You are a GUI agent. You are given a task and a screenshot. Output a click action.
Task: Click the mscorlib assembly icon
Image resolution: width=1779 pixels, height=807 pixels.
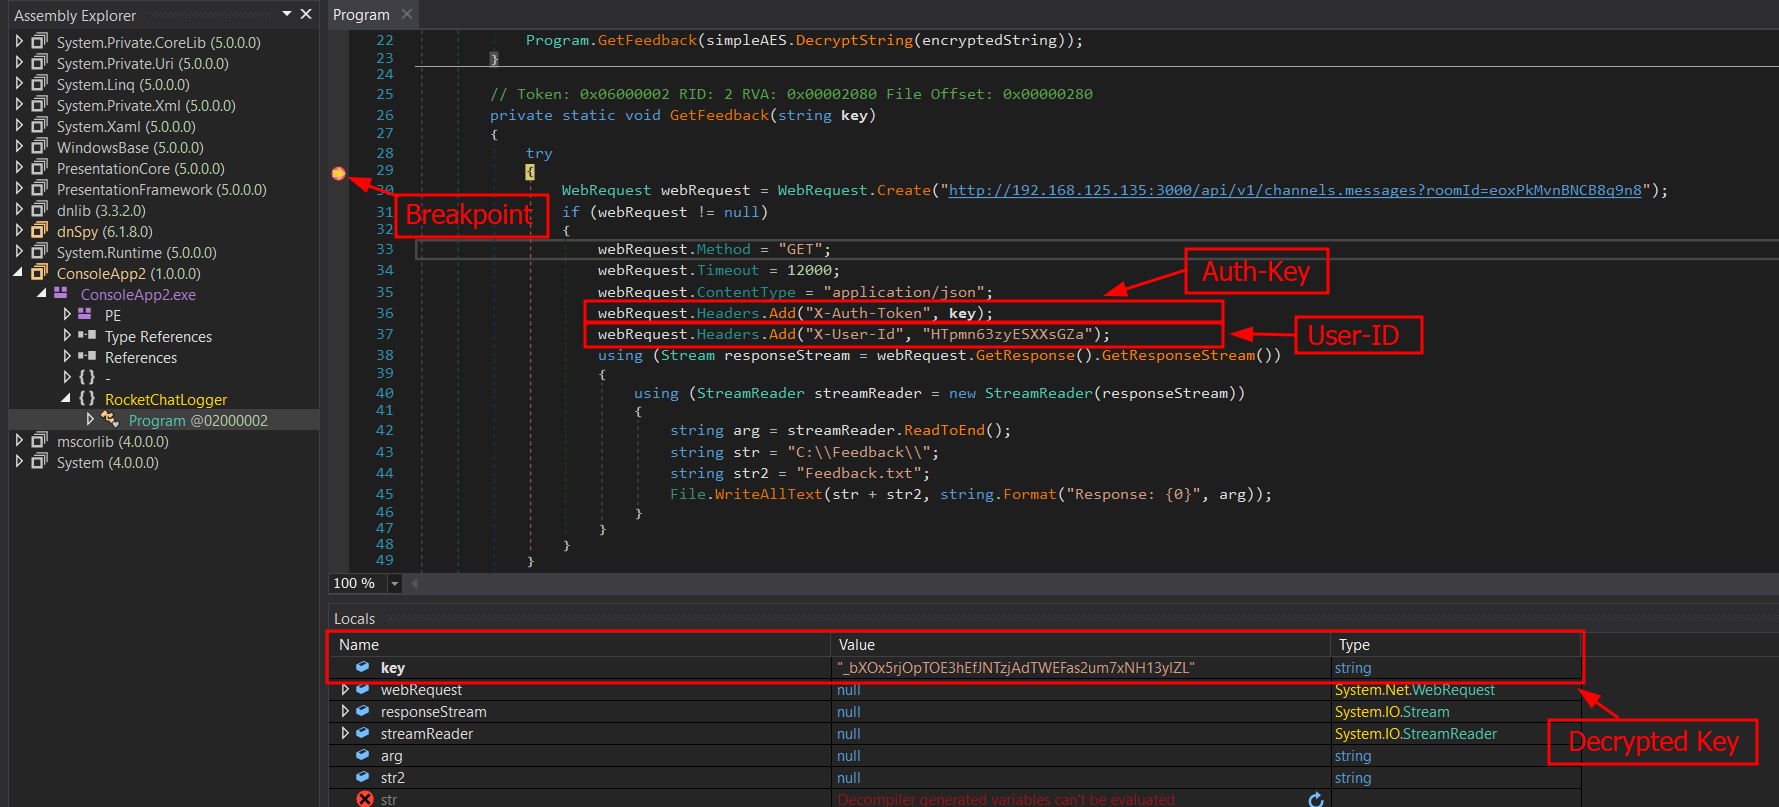(39, 441)
